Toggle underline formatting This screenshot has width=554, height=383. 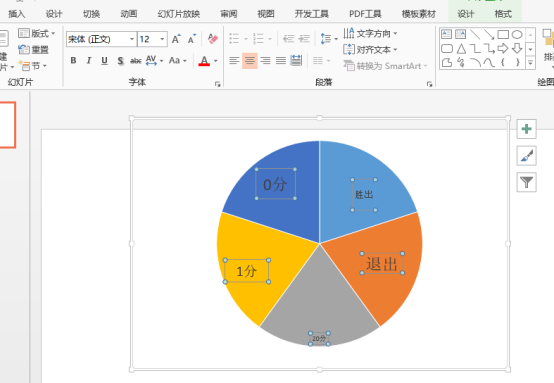[104, 61]
